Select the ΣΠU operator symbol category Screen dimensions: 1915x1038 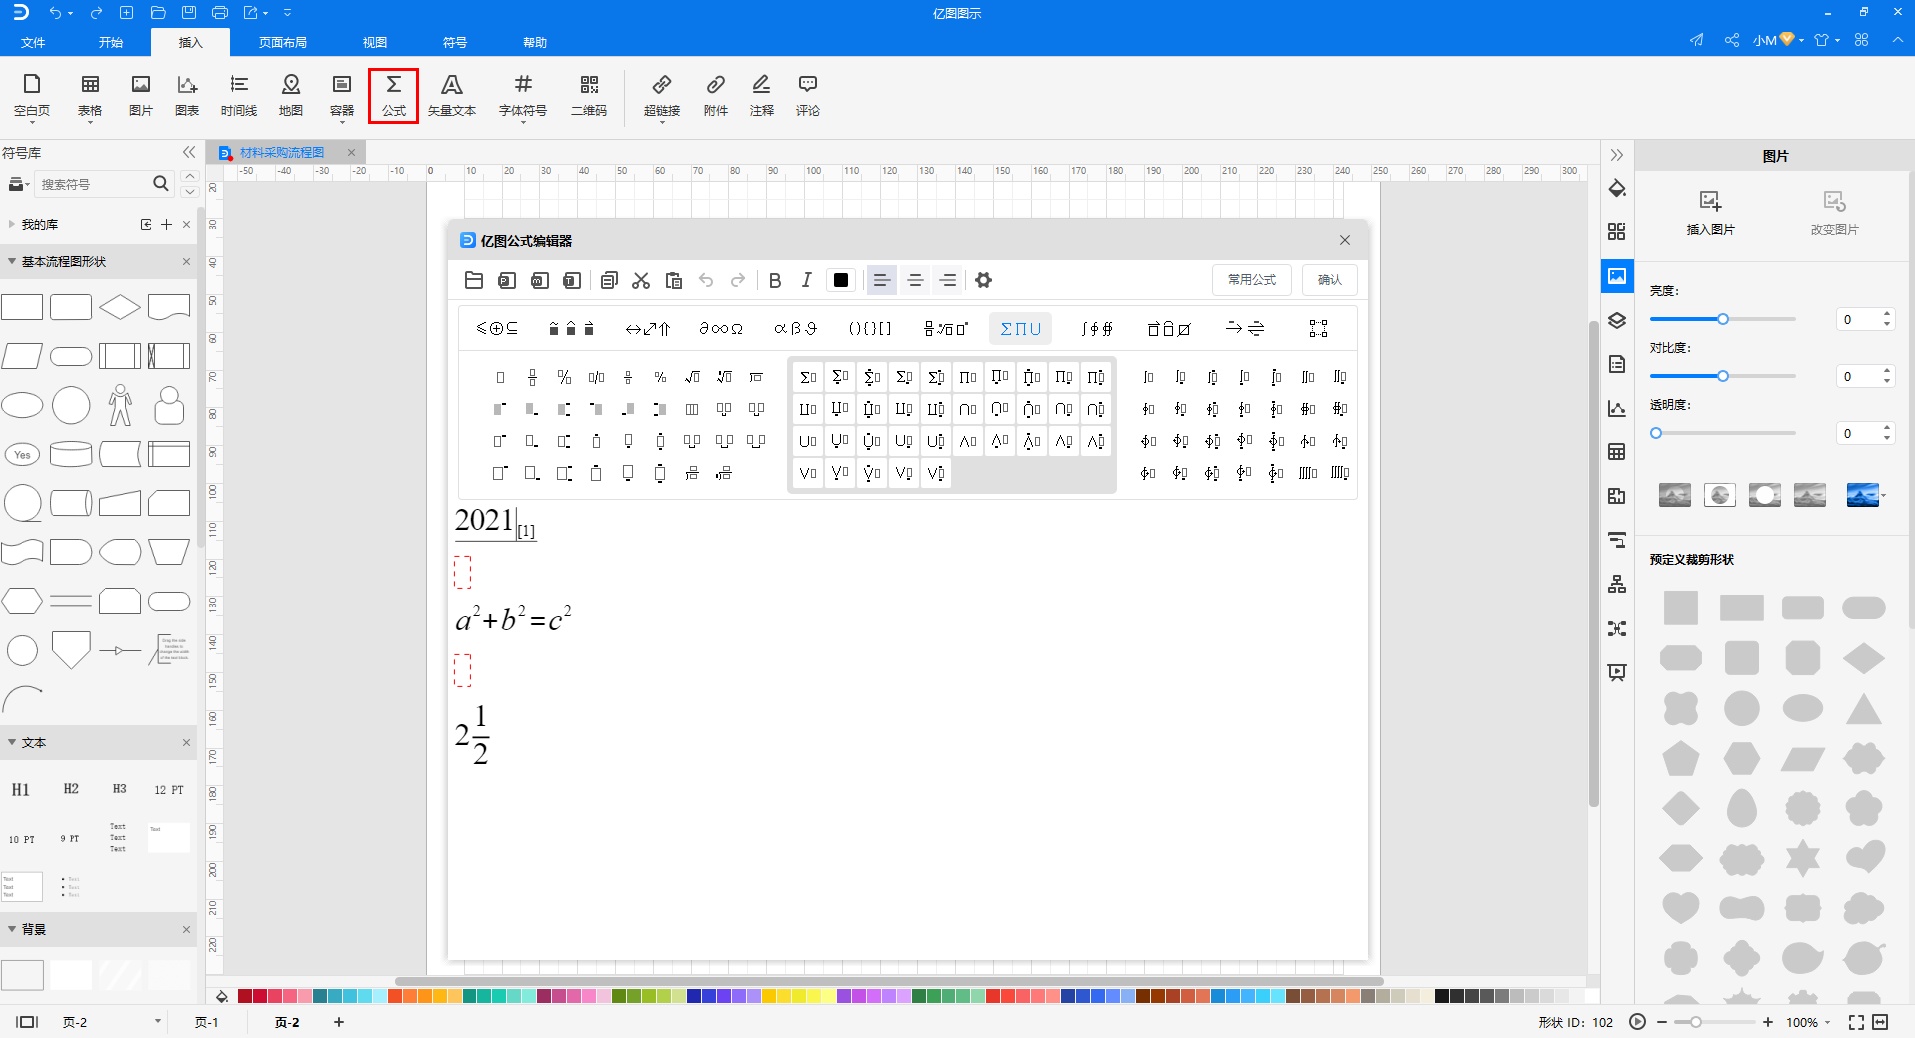pos(1020,328)
